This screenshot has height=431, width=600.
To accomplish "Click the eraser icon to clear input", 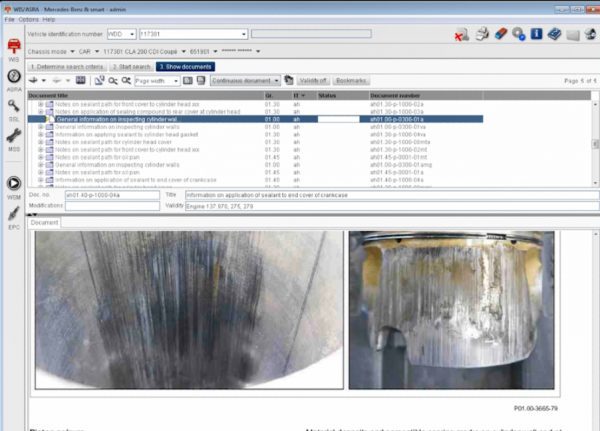I will click(x=501, y=34).
